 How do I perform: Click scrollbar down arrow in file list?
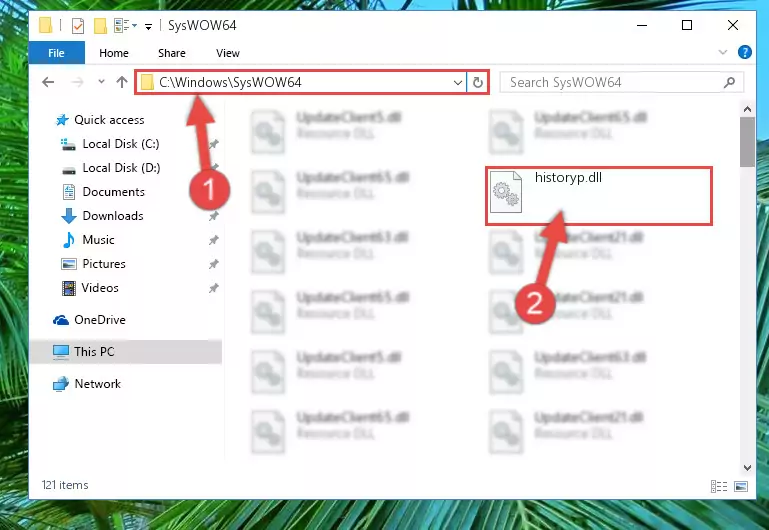tap(747, 468)
